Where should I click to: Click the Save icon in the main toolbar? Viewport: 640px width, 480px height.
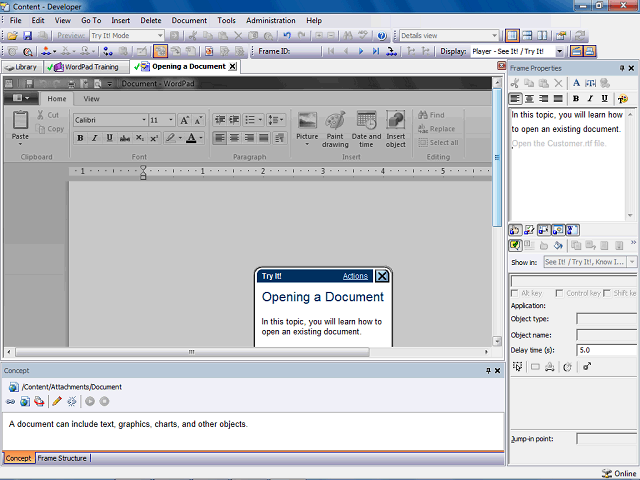pos(27,36)
